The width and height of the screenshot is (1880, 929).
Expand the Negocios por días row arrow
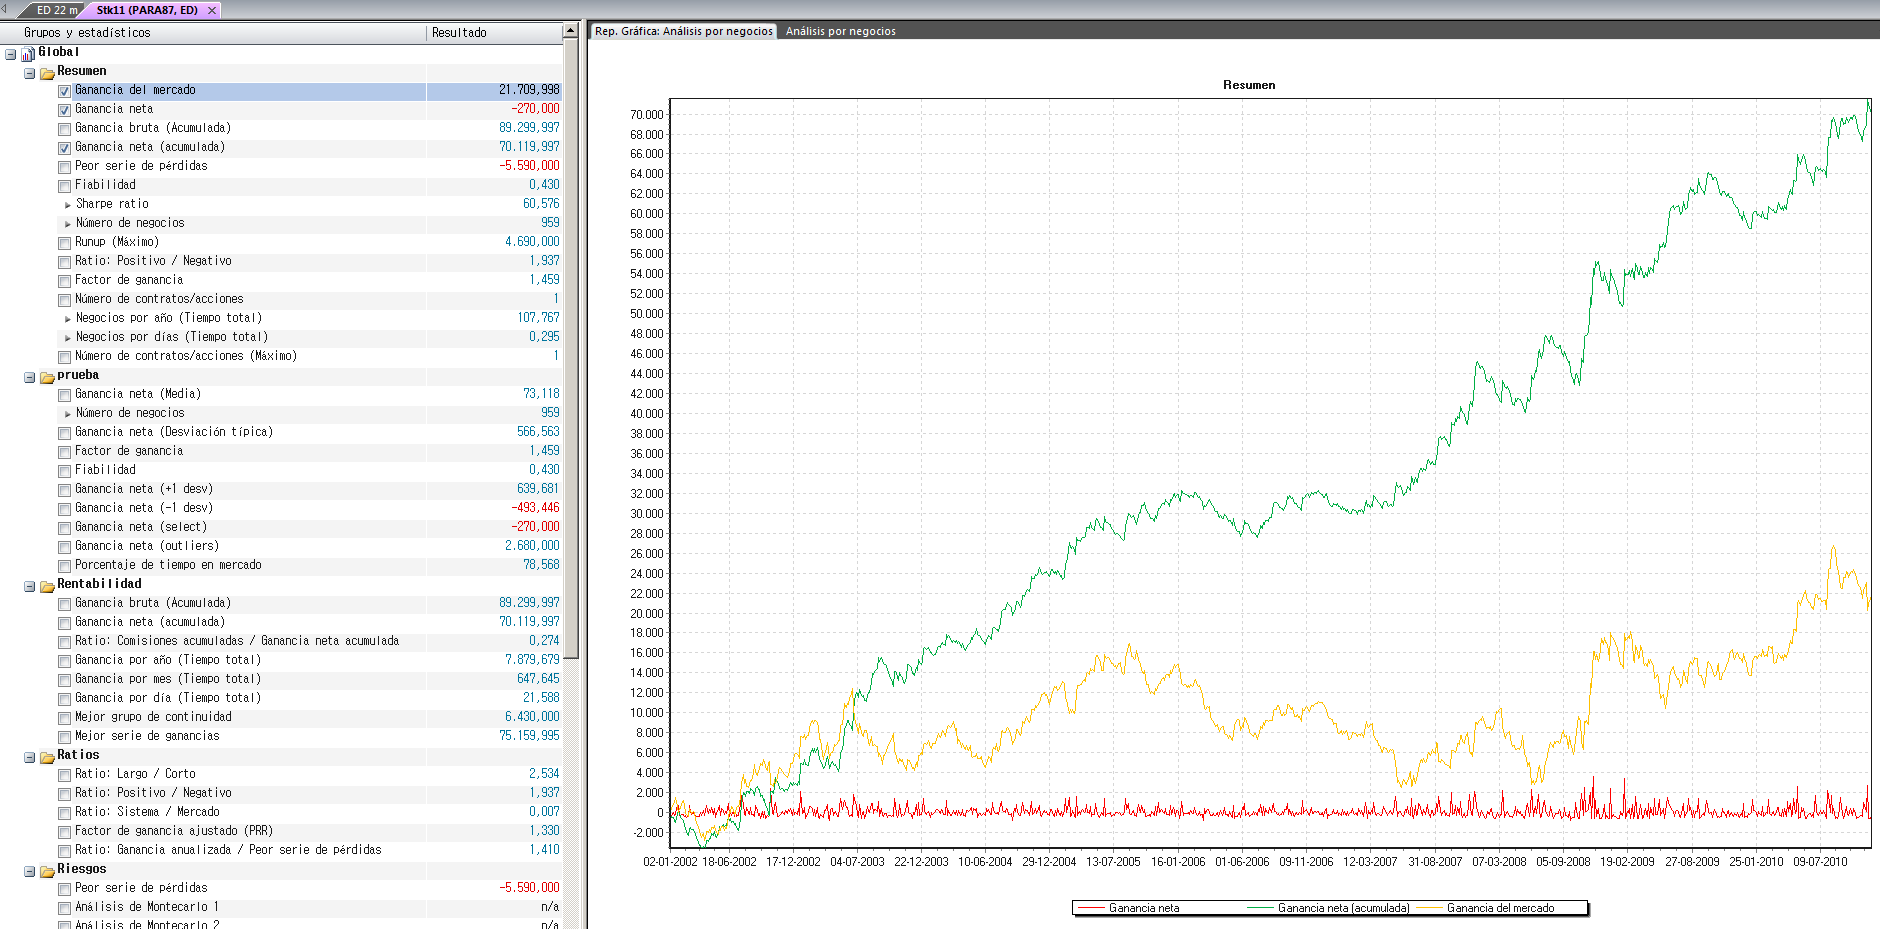(x=68, y=338)
